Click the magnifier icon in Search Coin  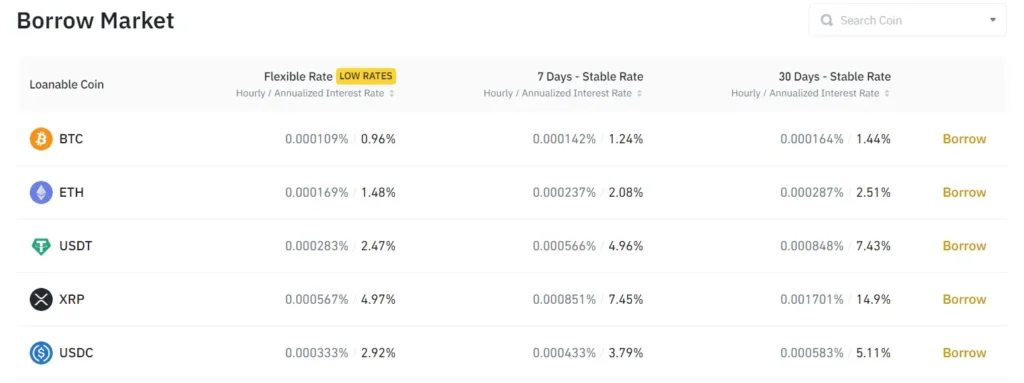point(827,20)
